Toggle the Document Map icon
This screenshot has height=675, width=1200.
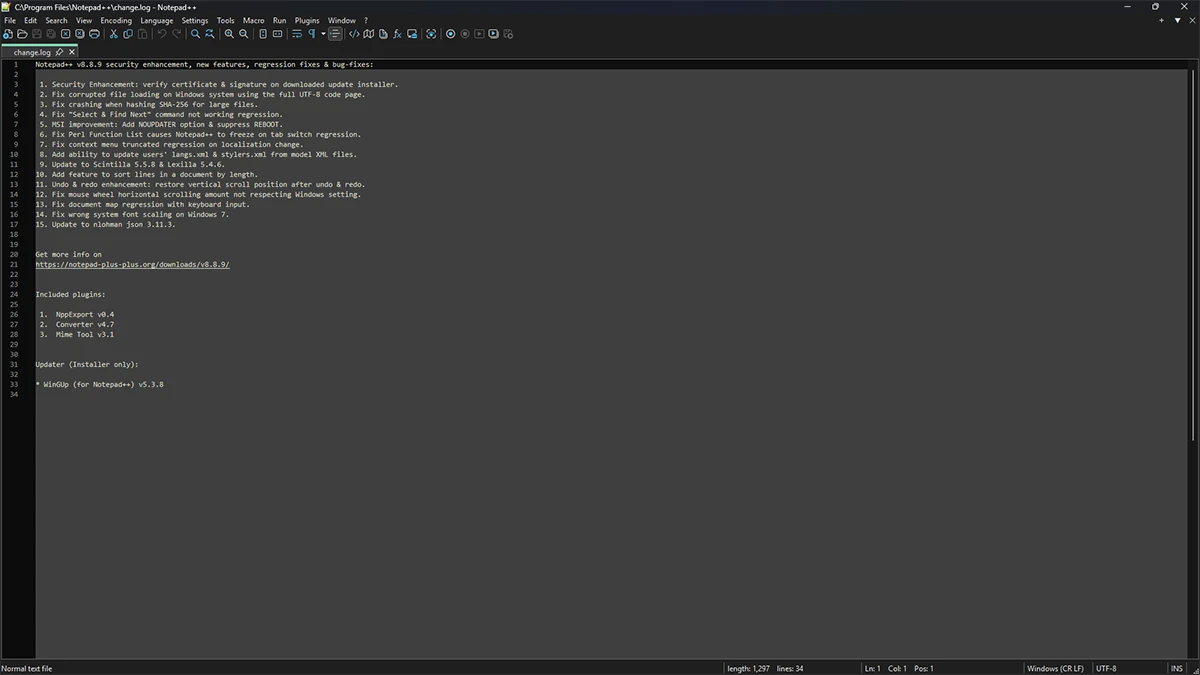(368, 34)
